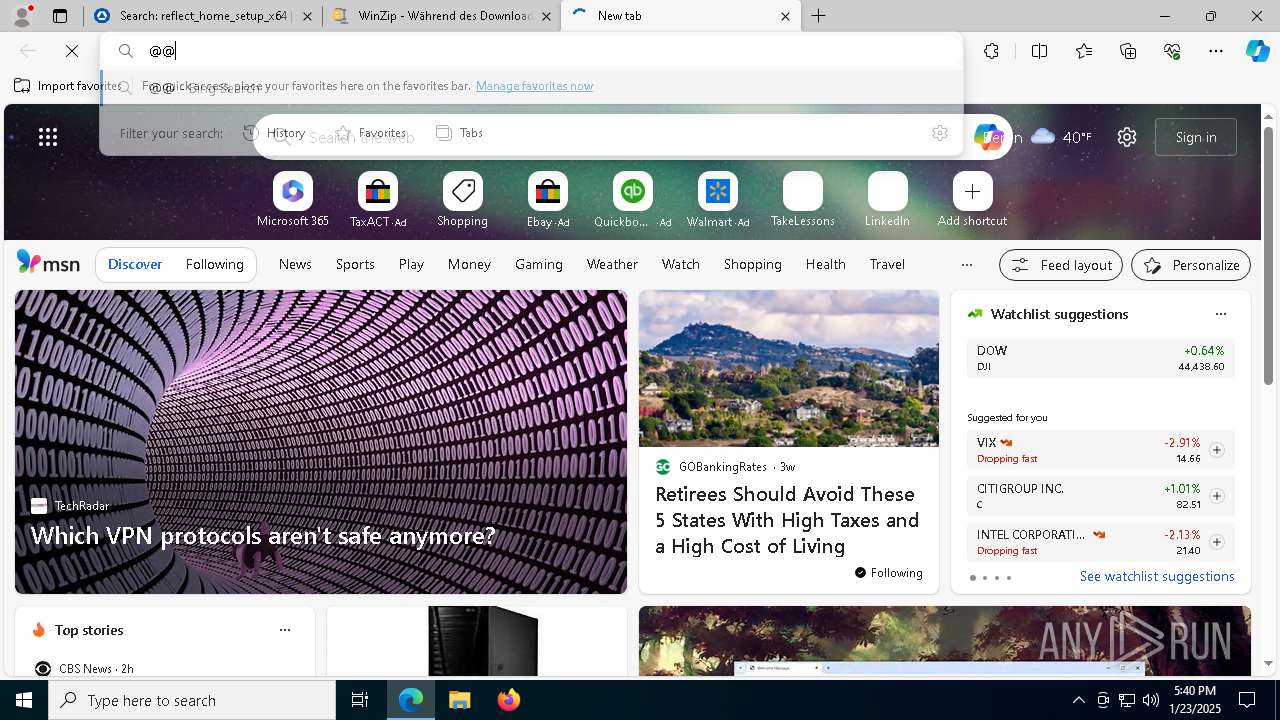Filter search by Tabs

[x=460, y=133]
